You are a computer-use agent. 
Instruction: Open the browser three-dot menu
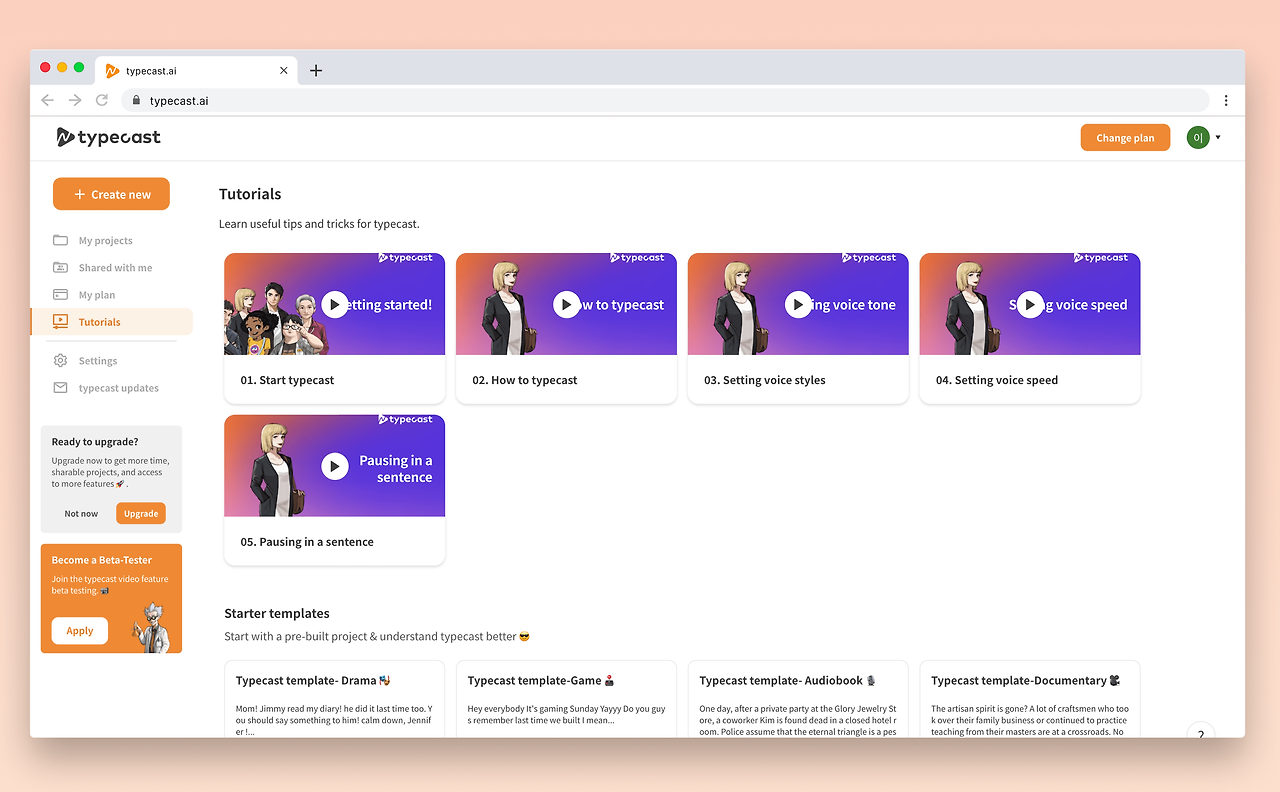tap(1226, 100)
